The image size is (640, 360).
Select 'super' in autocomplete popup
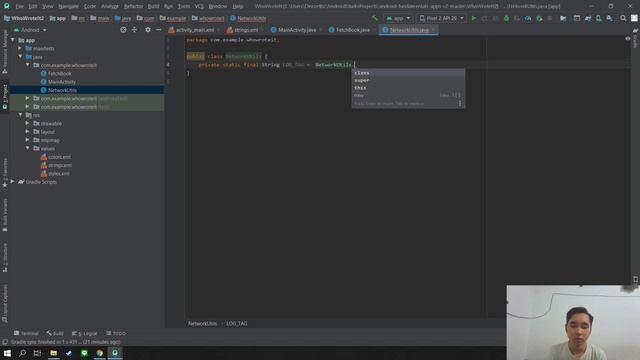pyautogui.click(x=408, y=80)
